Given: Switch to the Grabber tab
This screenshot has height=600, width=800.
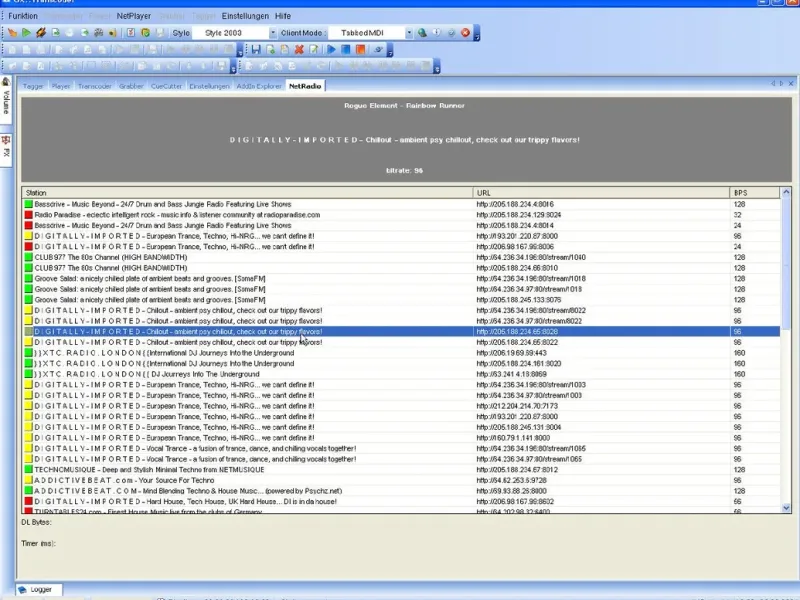Looking at the screenshot, I should [x=131, y=86].
